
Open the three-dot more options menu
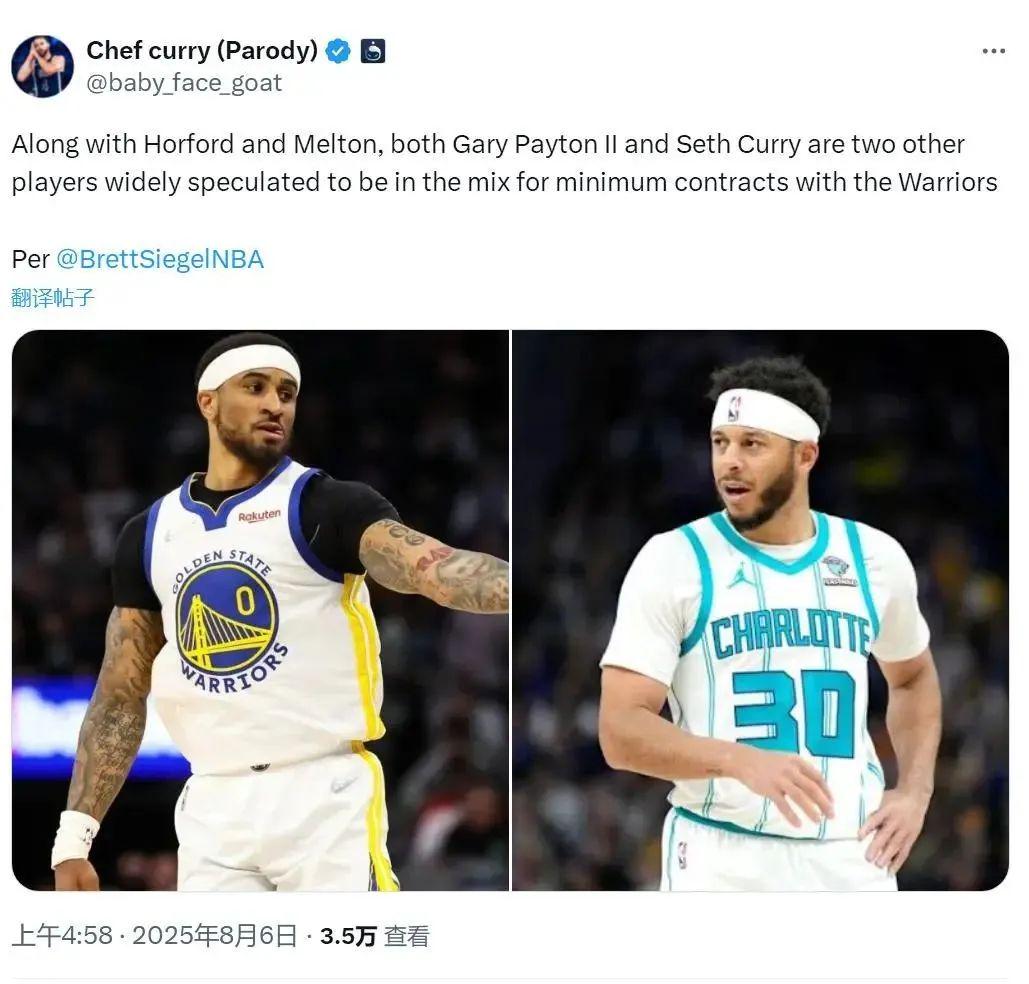994,51
